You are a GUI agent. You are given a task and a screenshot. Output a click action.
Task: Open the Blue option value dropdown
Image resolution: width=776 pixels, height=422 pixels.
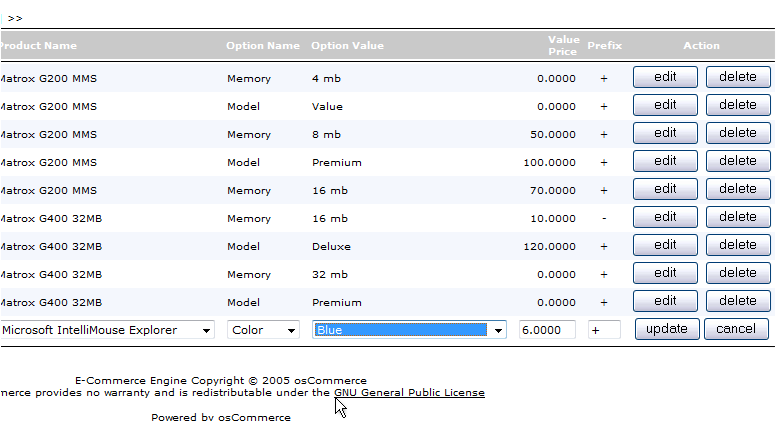pos(409,330)
